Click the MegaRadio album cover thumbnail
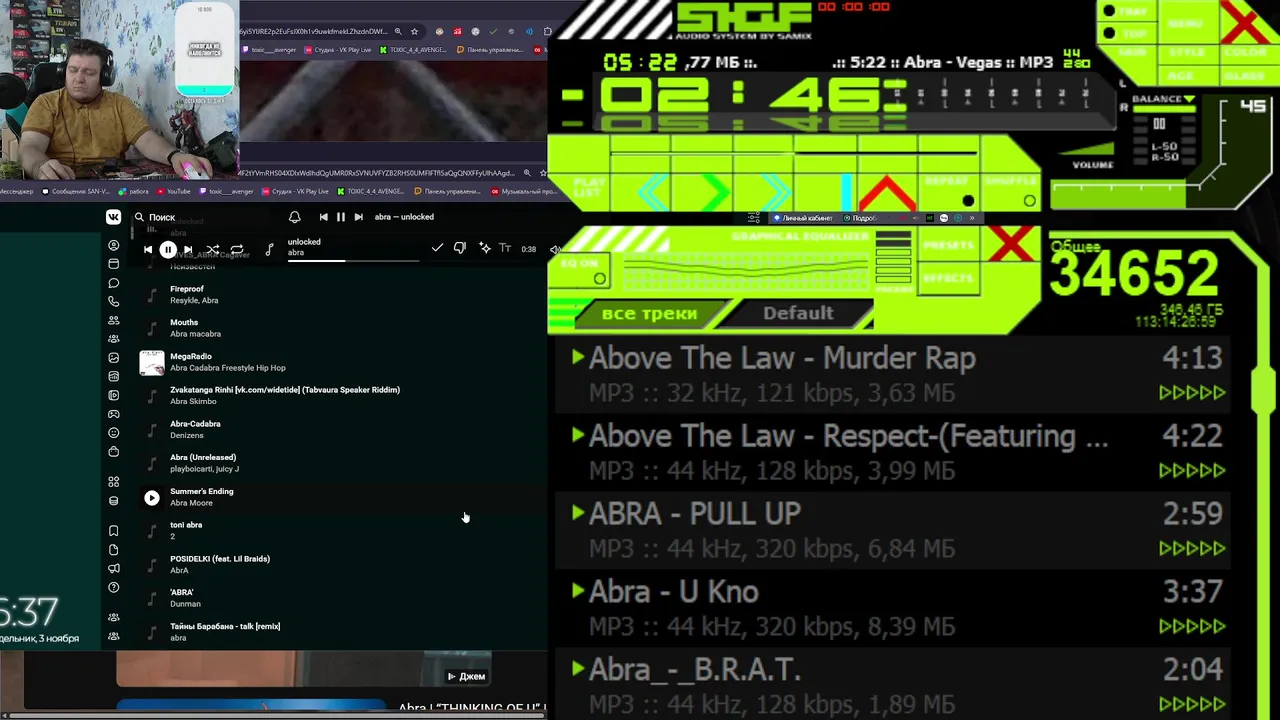 tap(152, 362)
